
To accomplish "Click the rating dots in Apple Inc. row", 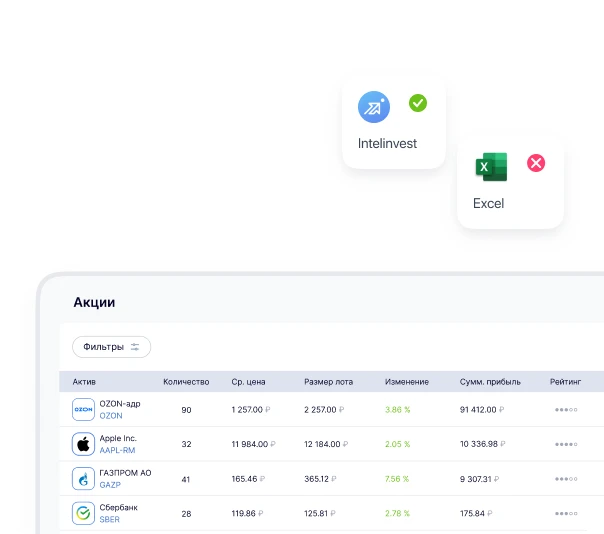I will click(x=566, y=444).
